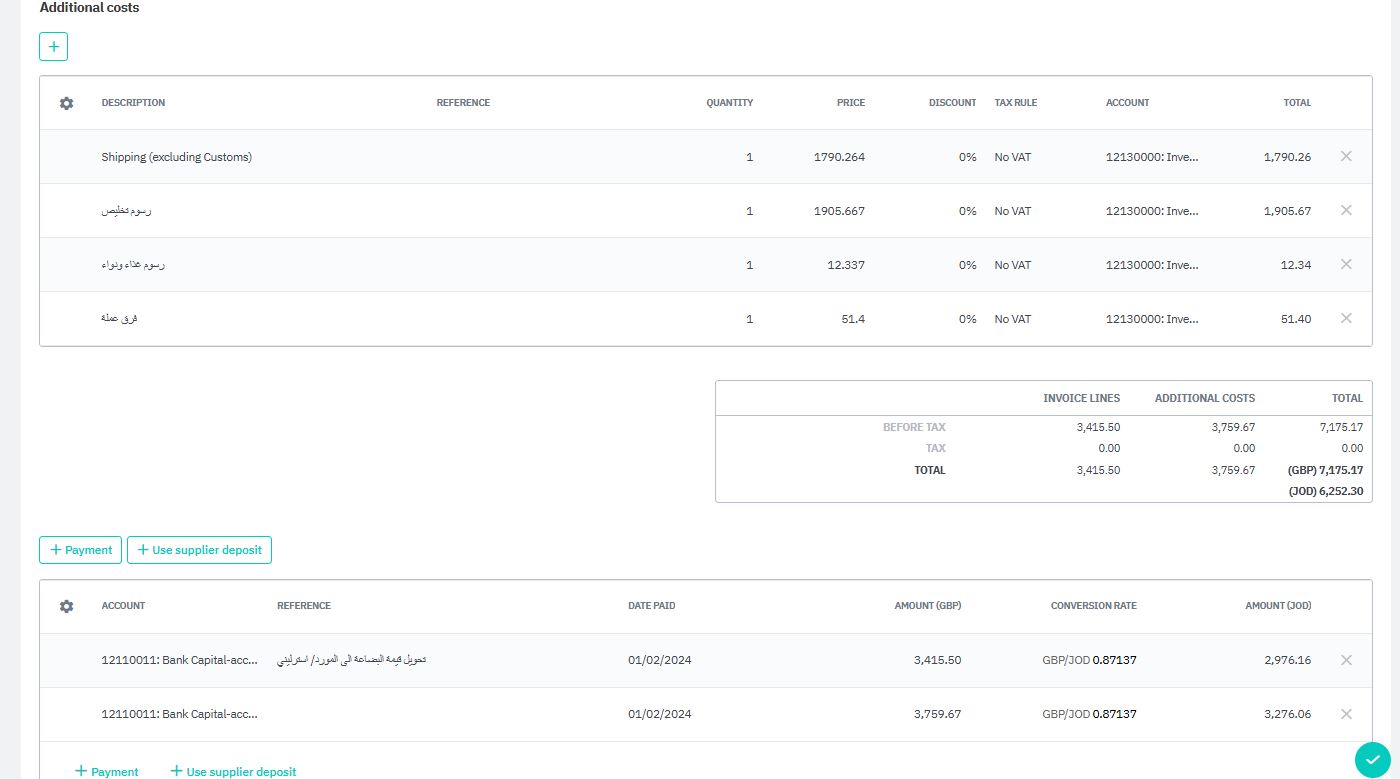Remove the 51.40 cost line
Screen dimensions: 1400x779
1345,318
